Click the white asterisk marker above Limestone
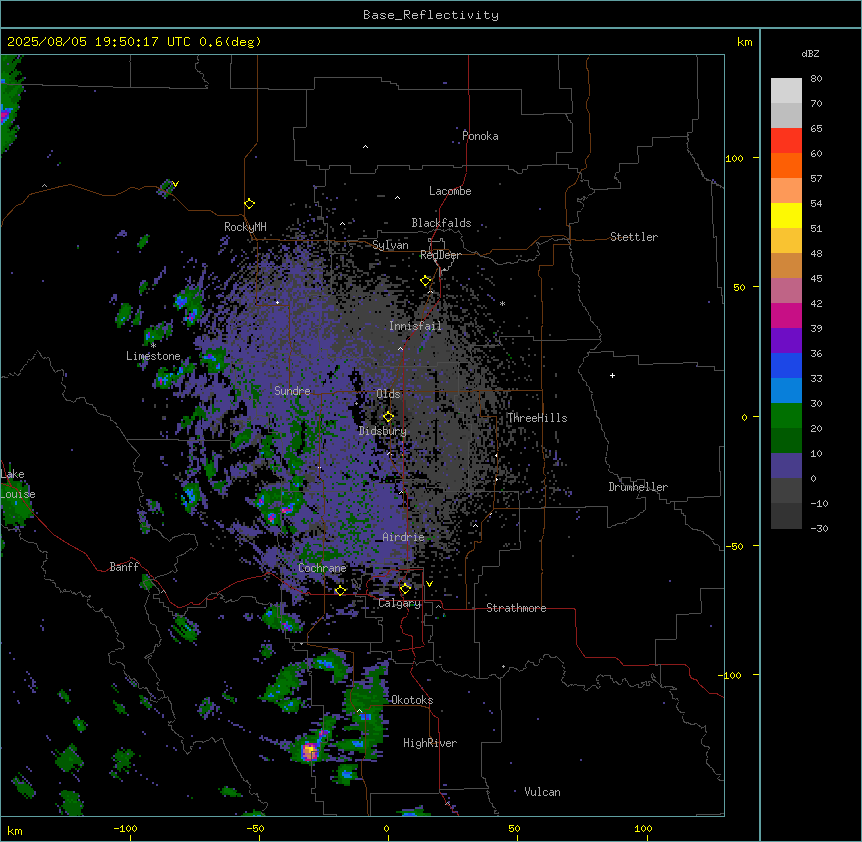862x842 pixels. tap(153, 346)
